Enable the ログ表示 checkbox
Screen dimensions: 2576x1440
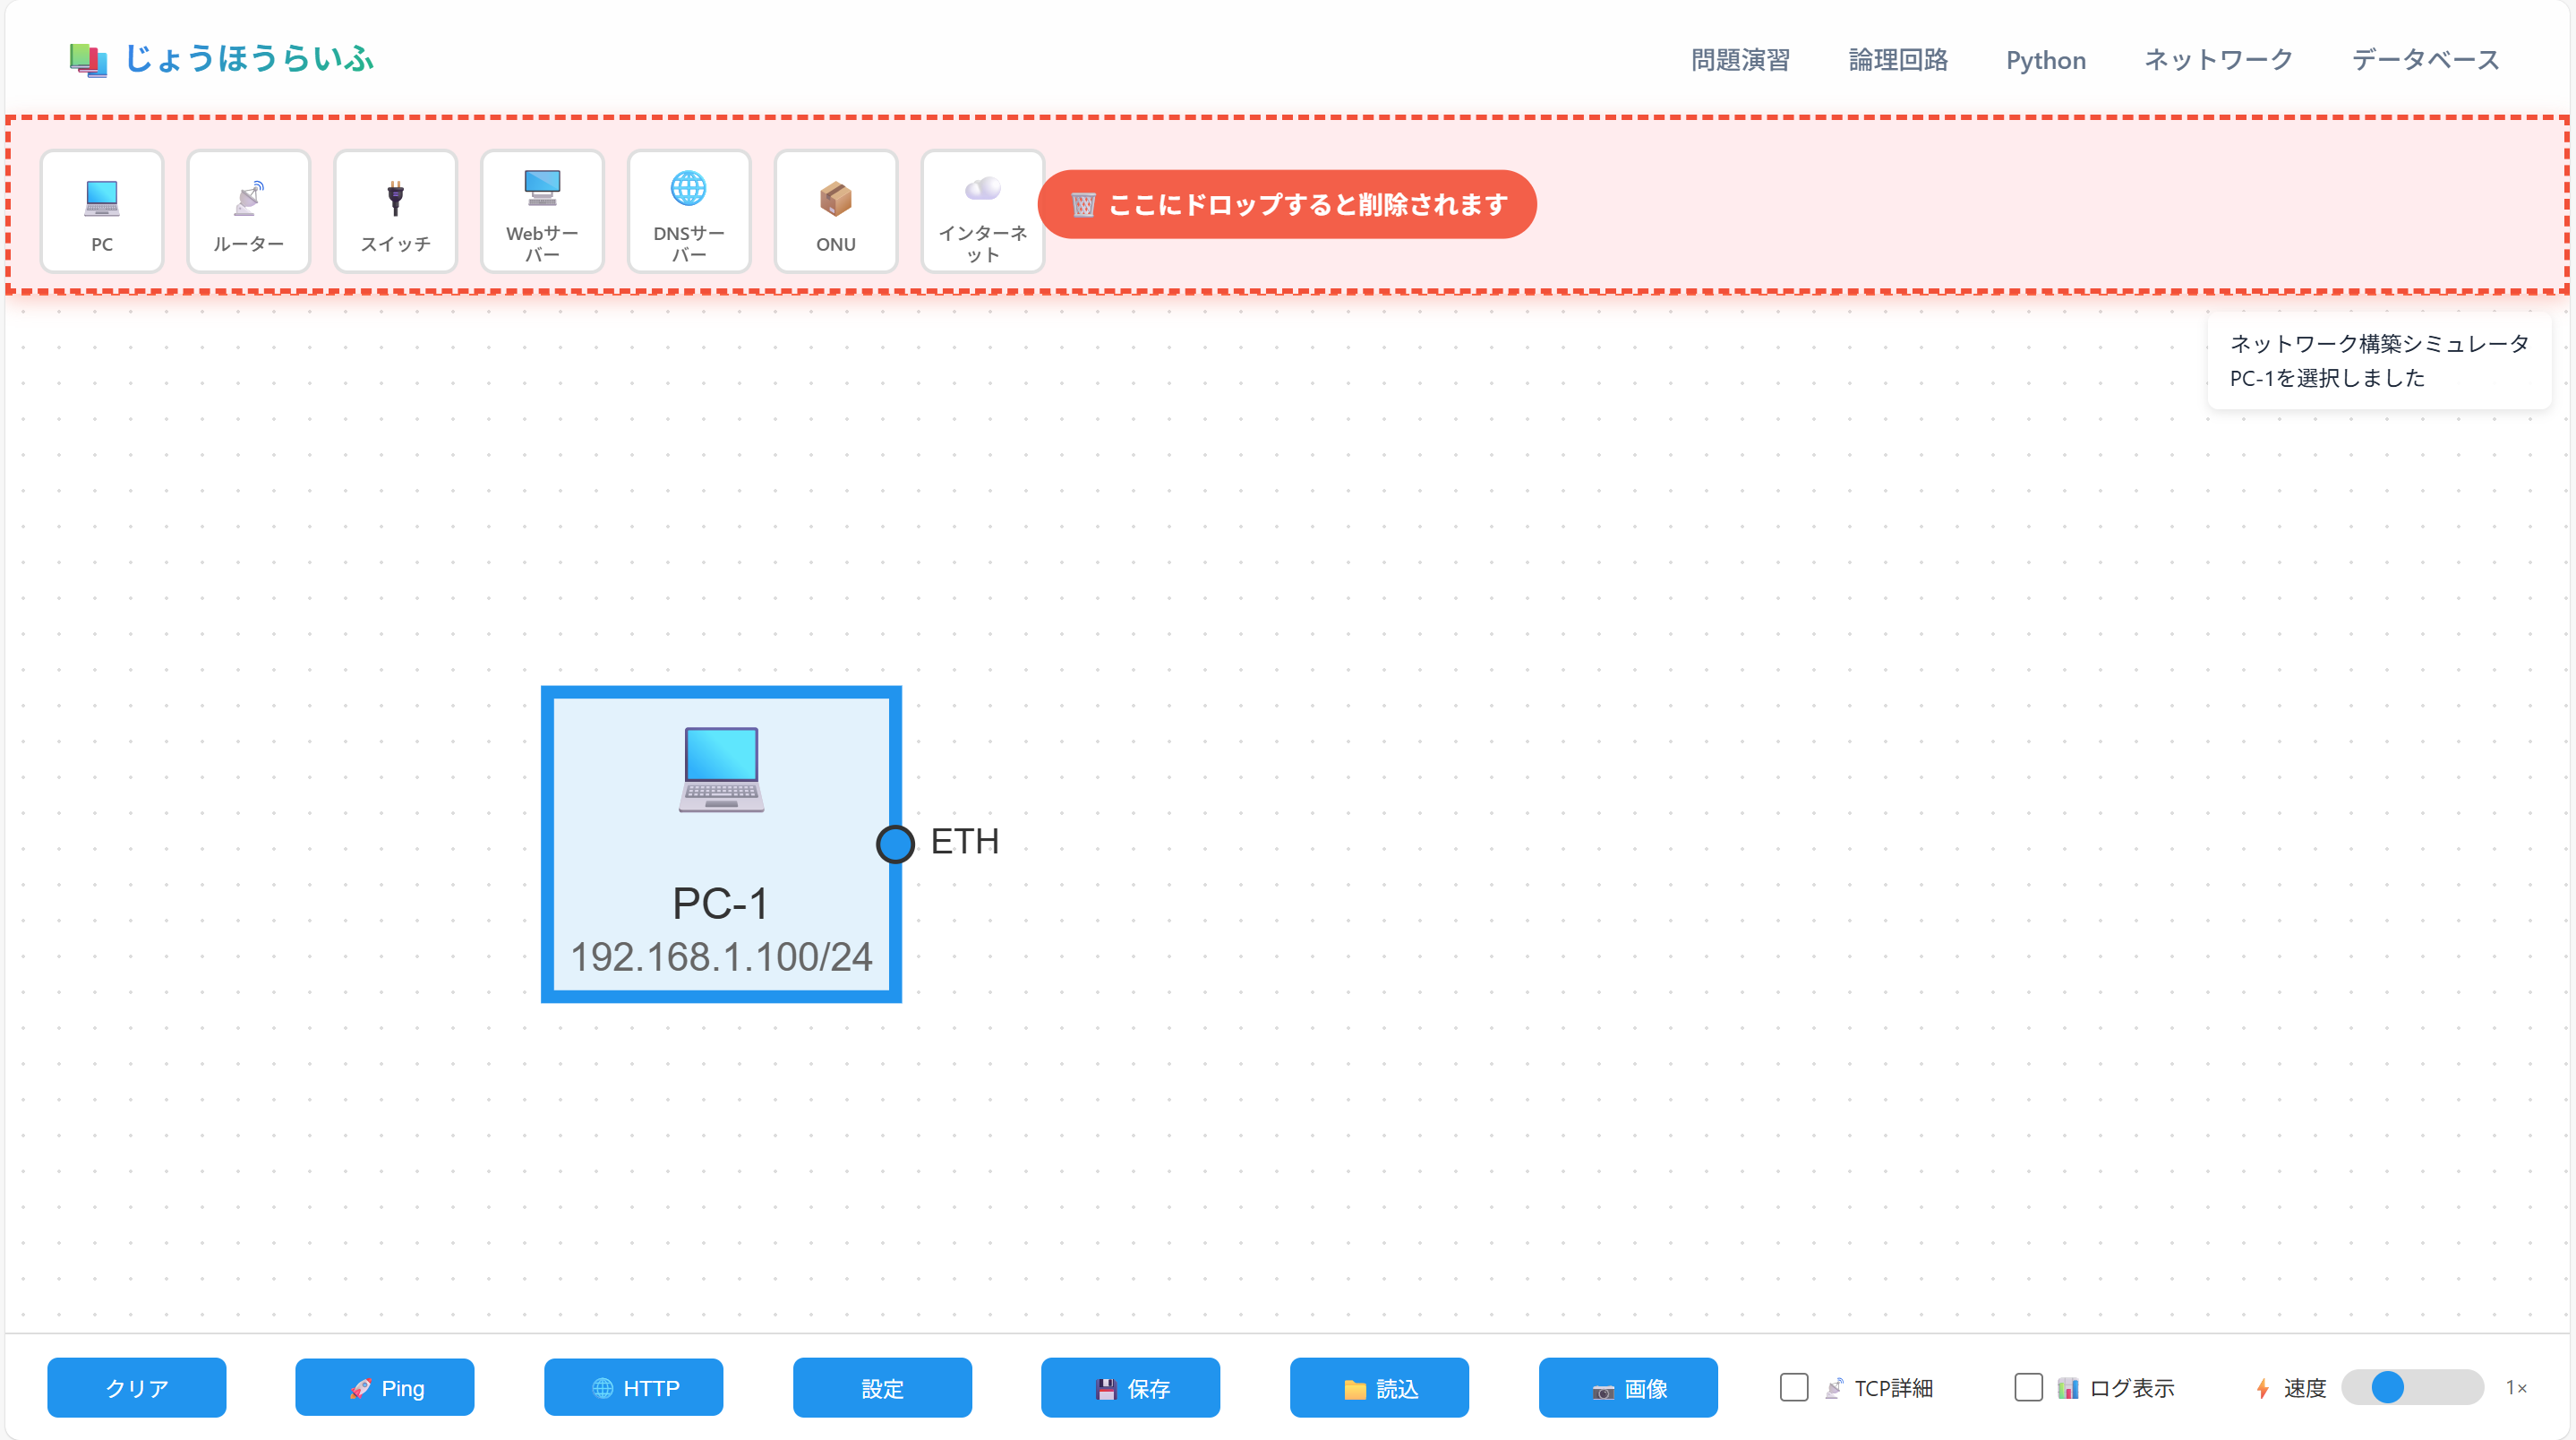tap(2028, 1387)
